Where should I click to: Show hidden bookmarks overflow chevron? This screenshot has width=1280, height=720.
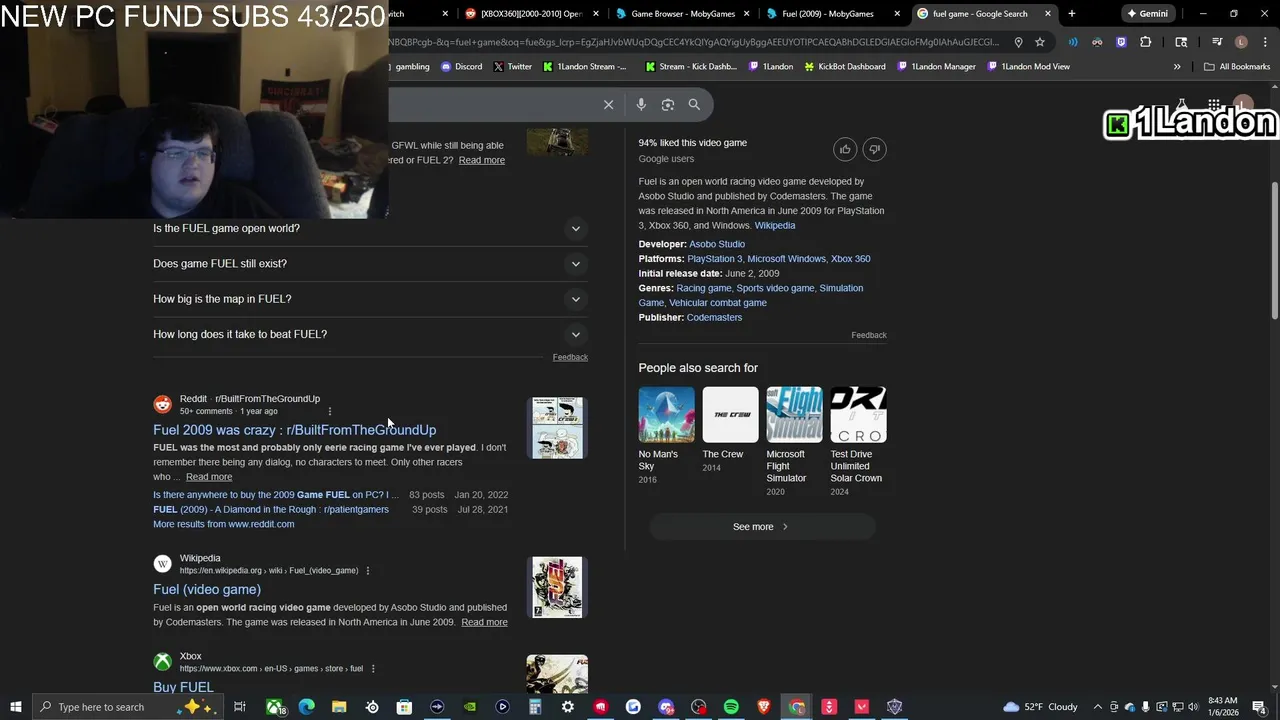[1177, 67]
